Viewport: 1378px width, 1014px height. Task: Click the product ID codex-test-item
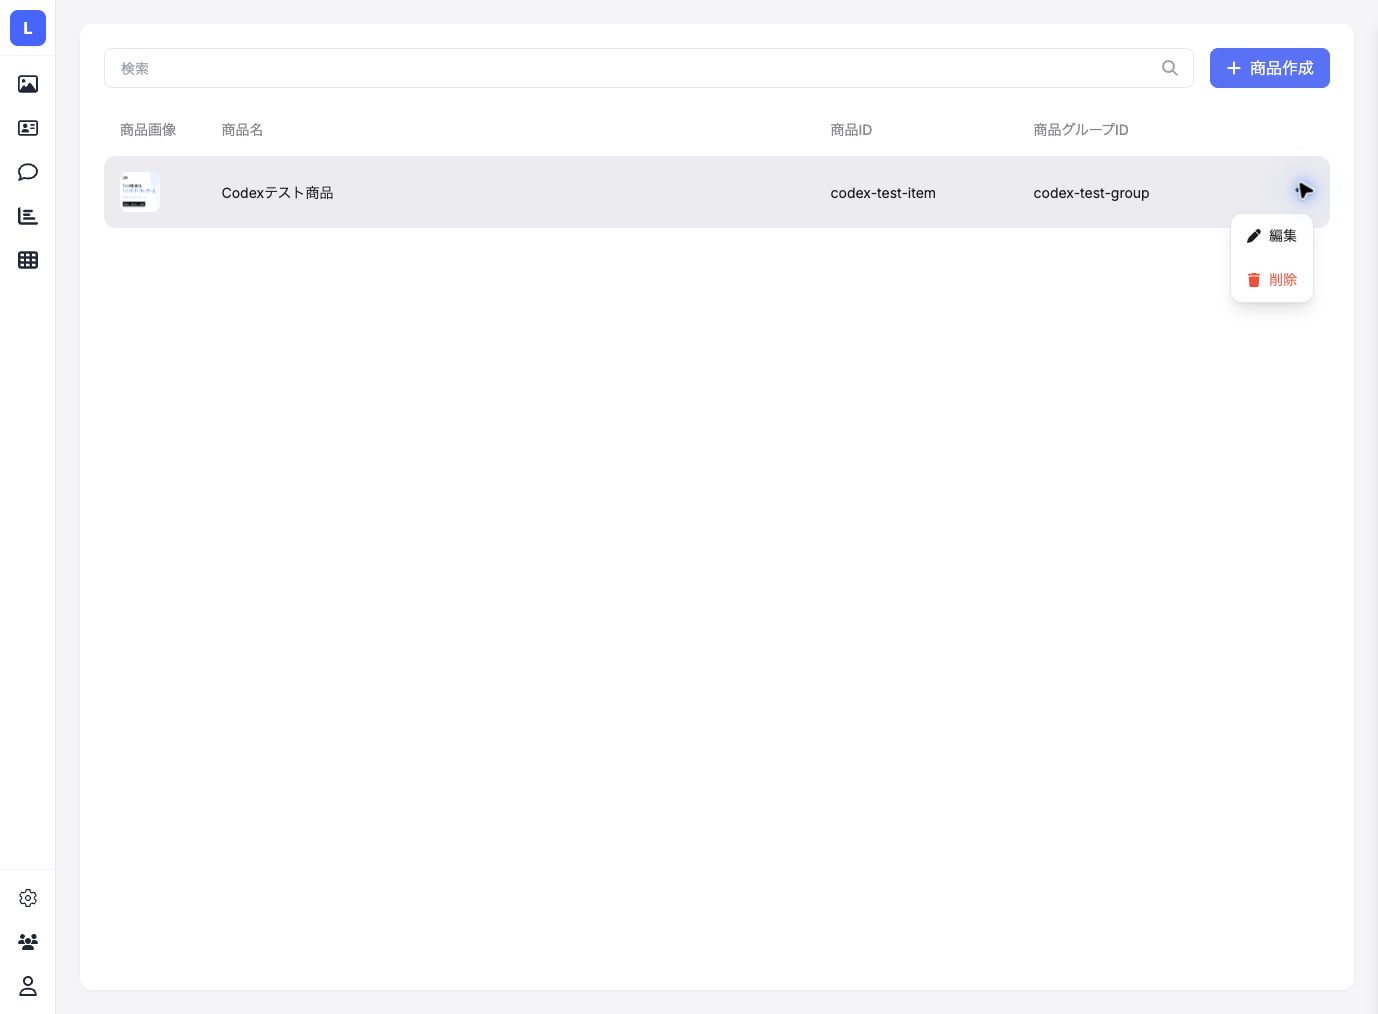883,193
